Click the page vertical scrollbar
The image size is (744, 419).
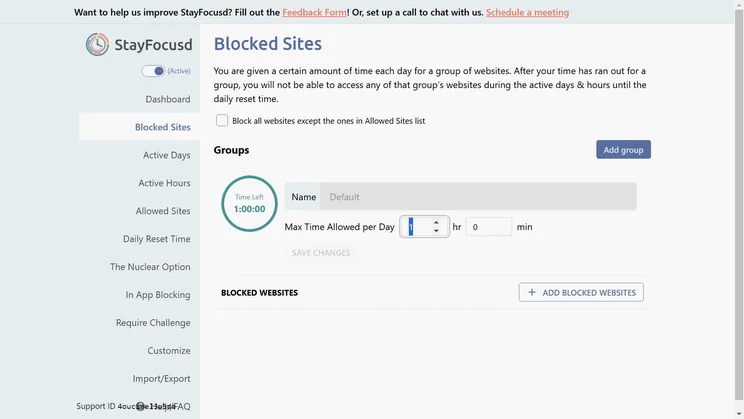(739, 204)
